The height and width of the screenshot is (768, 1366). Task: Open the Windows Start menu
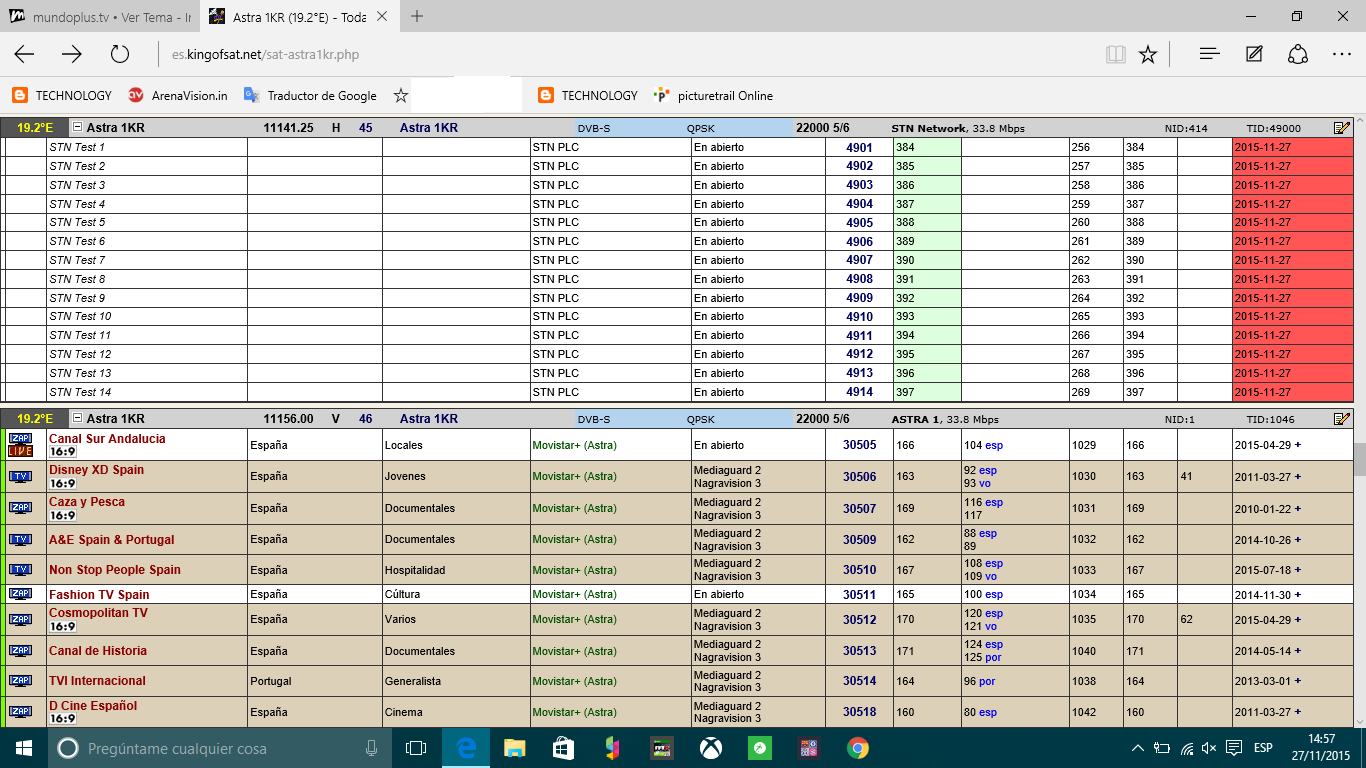pyautogui.click(x=24, y=748)
